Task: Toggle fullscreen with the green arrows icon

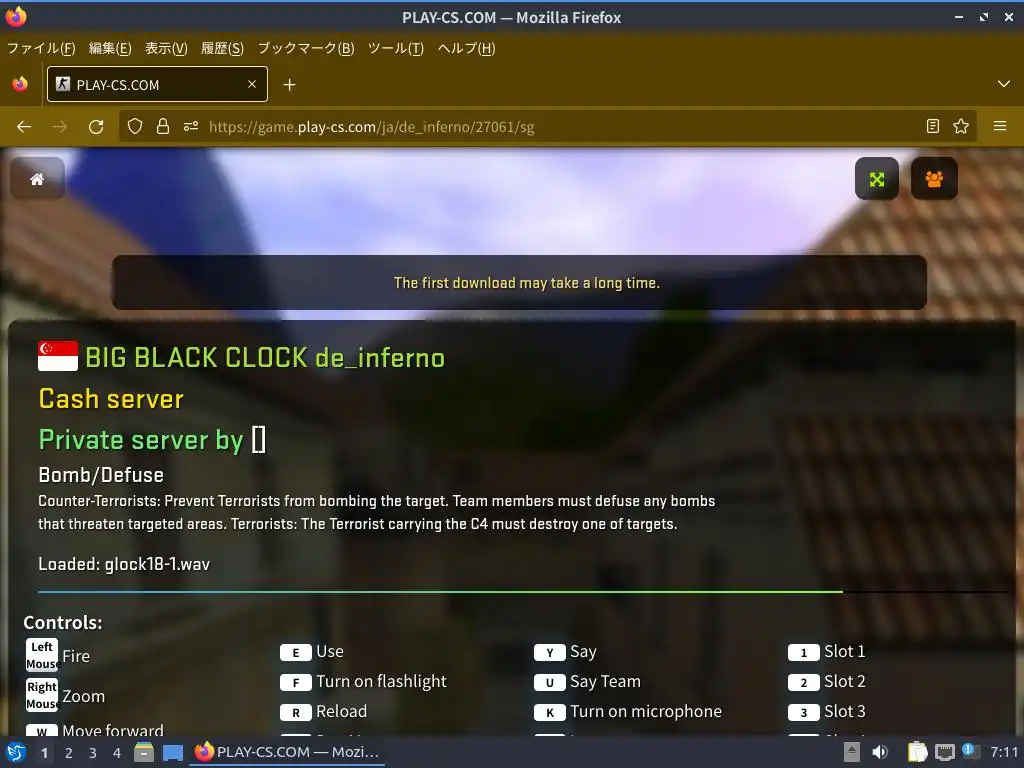Action: pos(876,178)
